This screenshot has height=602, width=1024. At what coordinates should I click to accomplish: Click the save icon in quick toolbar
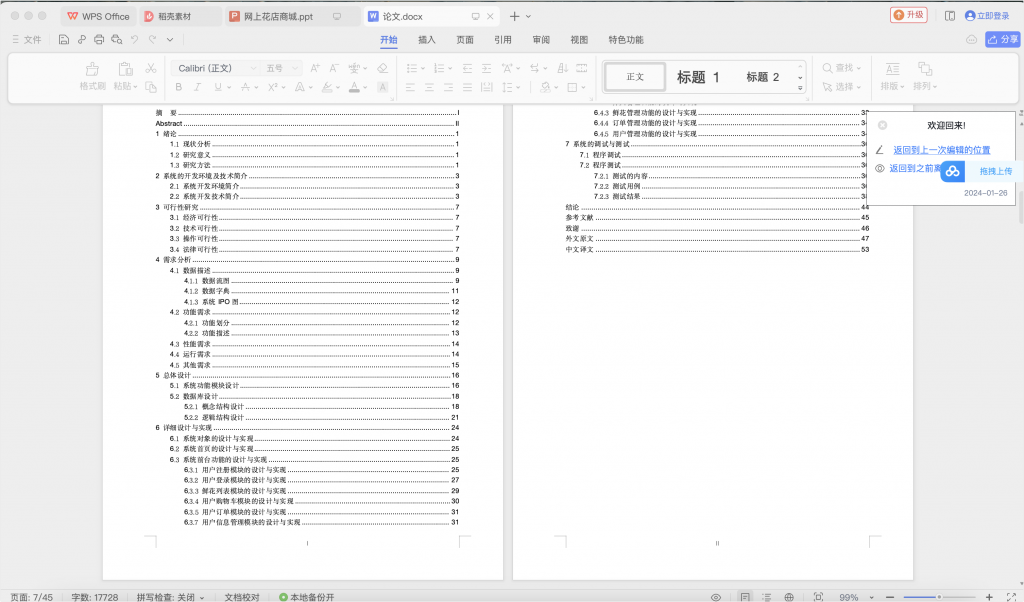click(64, 40)
